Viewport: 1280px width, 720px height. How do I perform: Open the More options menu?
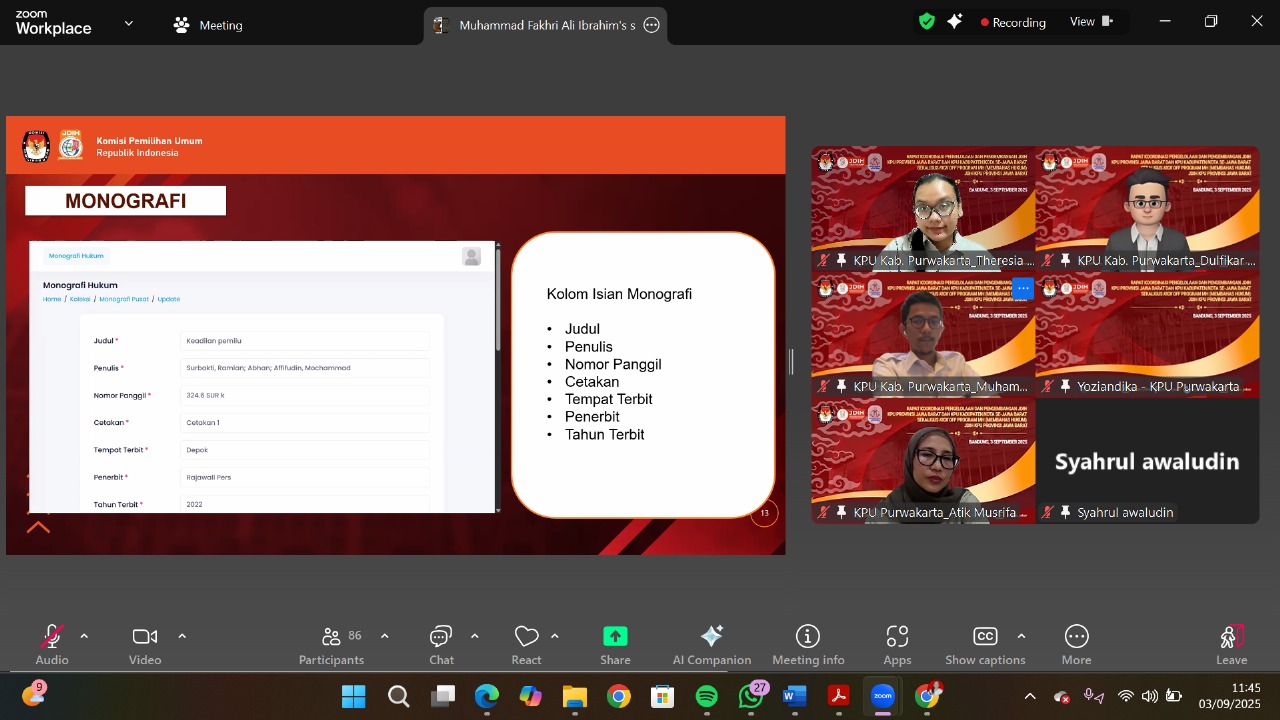[x=1076, y=644]
